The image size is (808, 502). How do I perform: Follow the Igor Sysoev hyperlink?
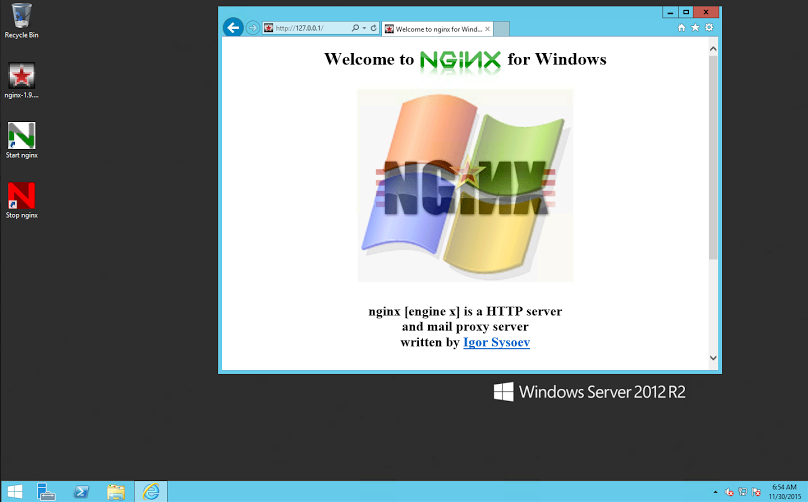pos(496,342)
